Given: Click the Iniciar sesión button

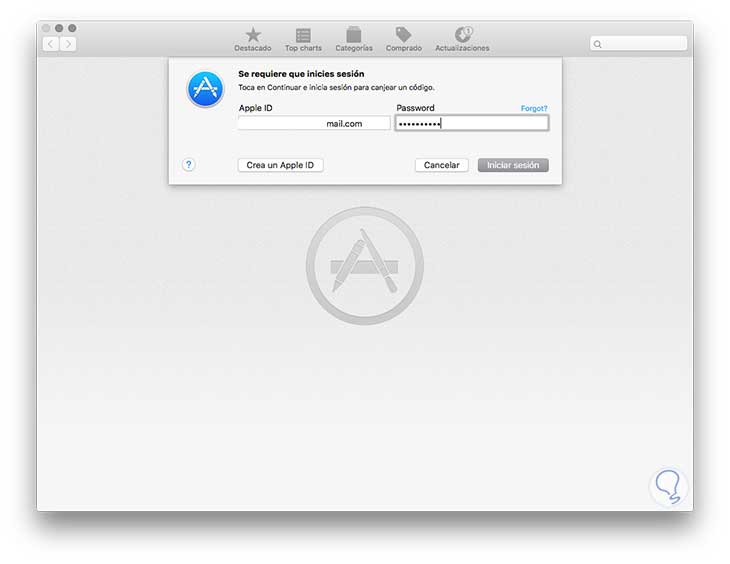Looking at the screenshot, I should [513, 165].
